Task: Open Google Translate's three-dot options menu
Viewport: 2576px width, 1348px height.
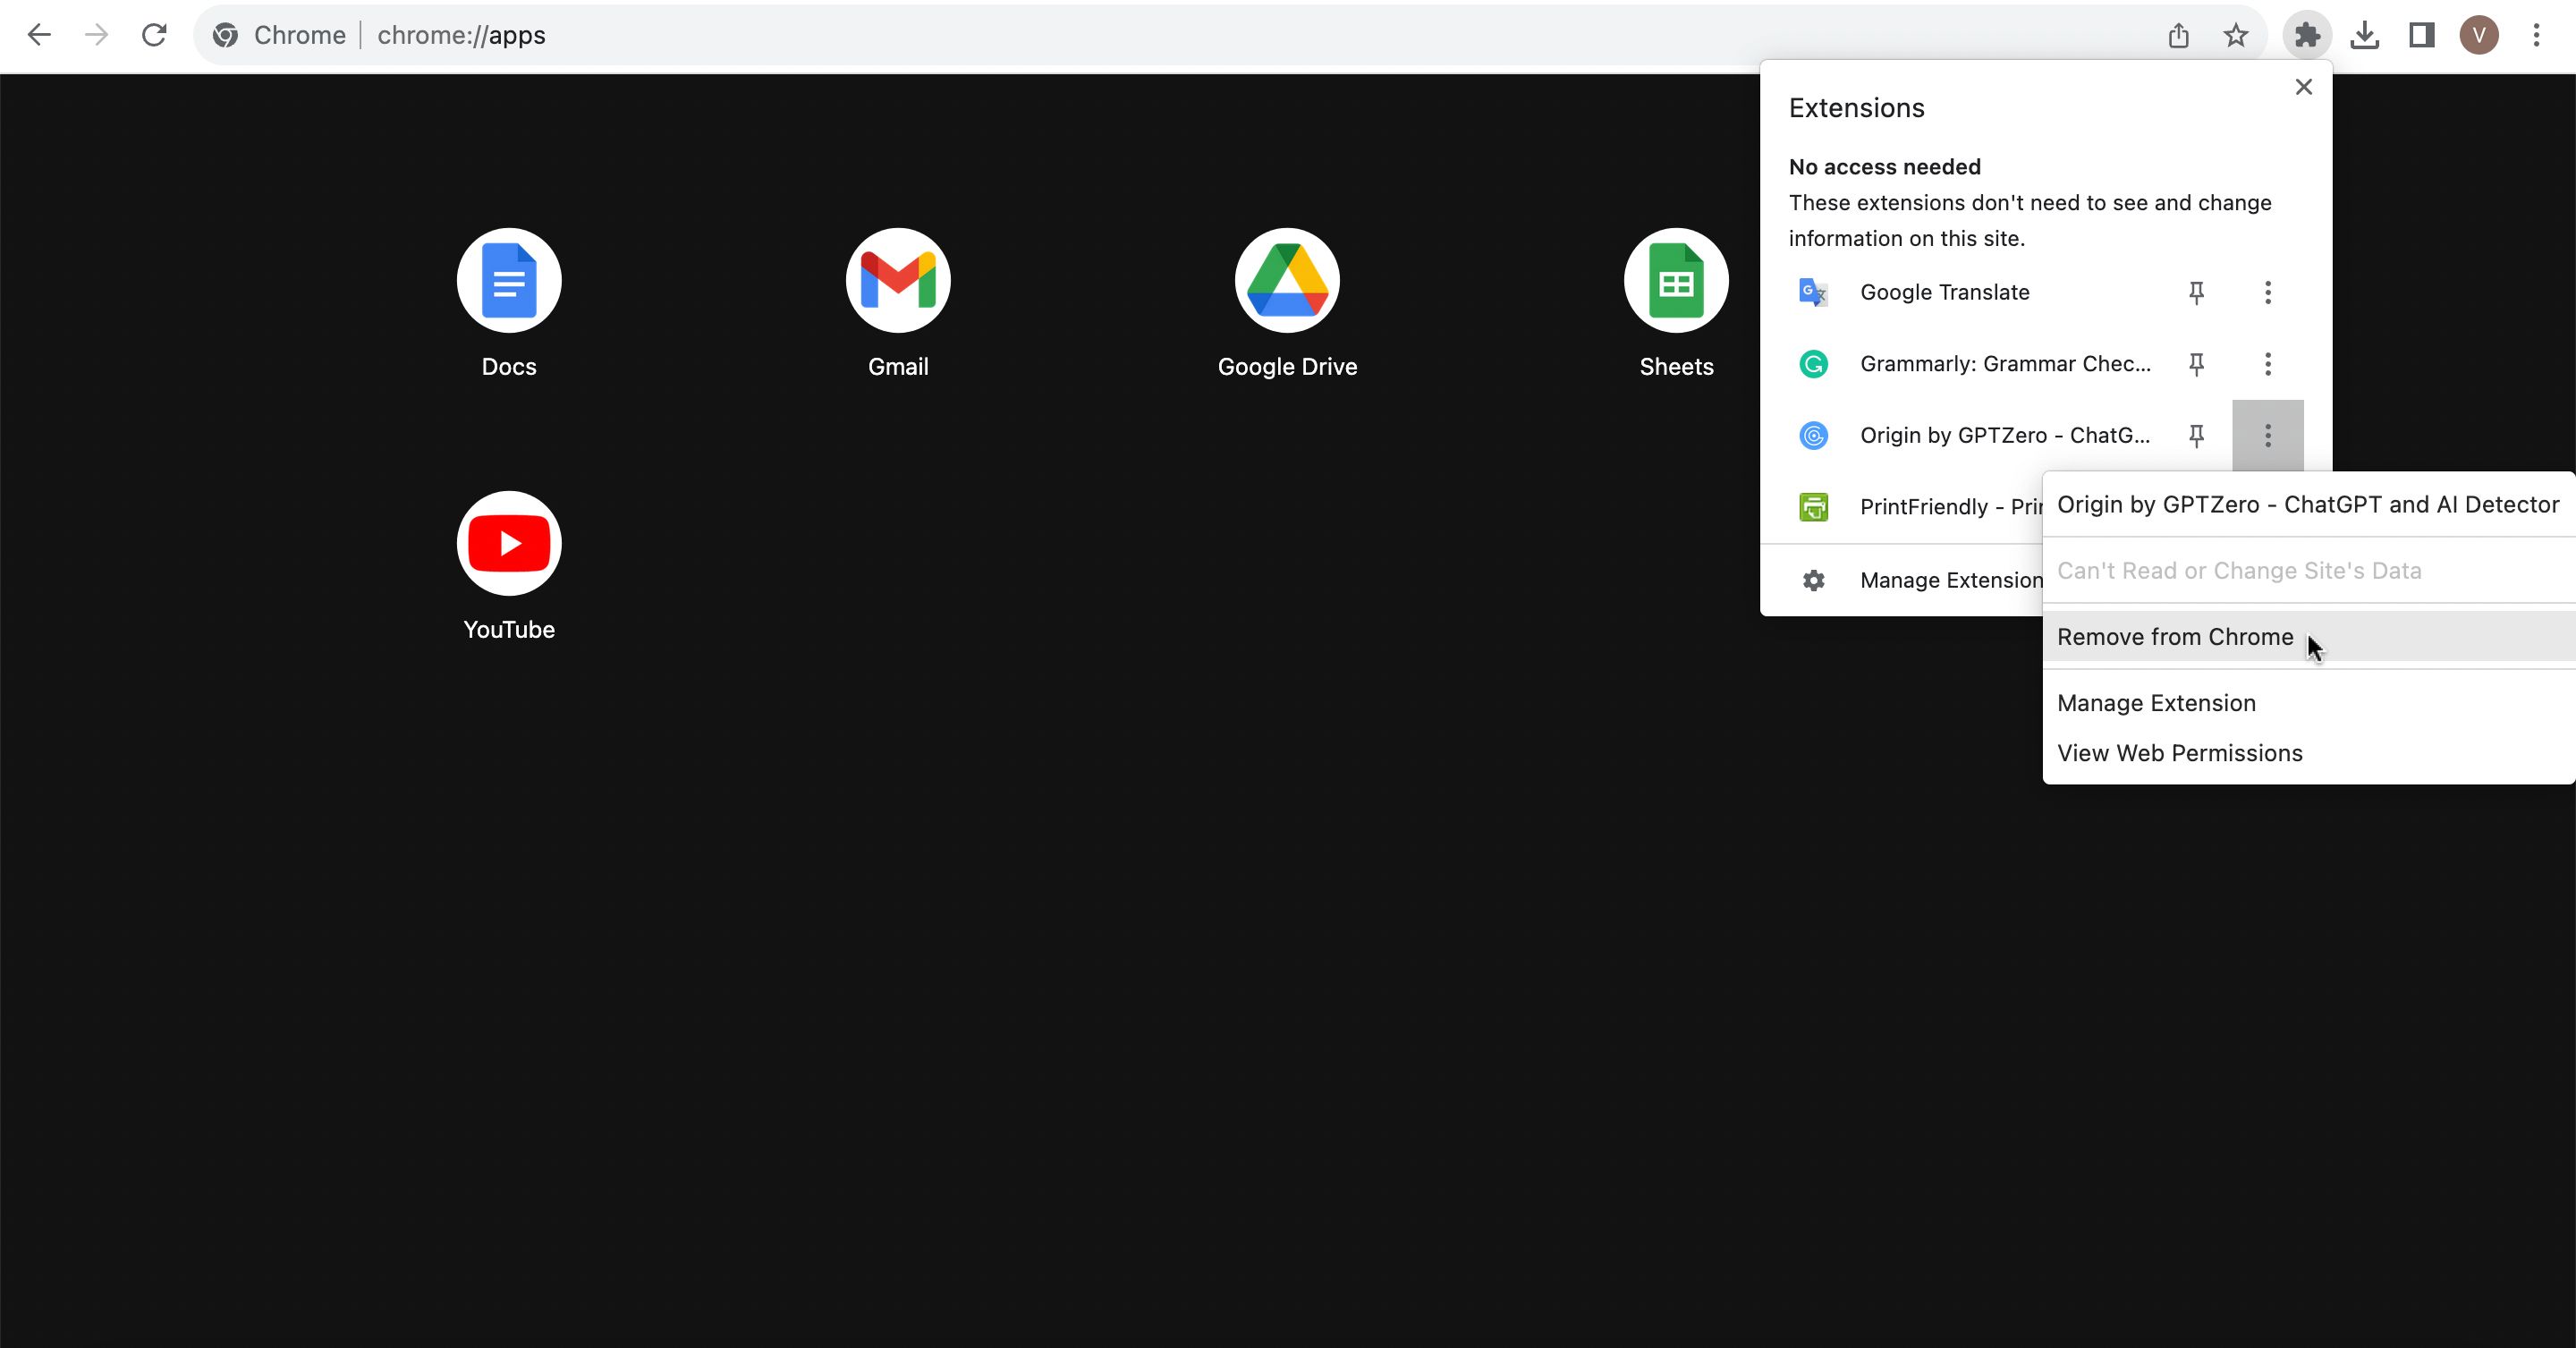Action: click(x=2268, y=292)
